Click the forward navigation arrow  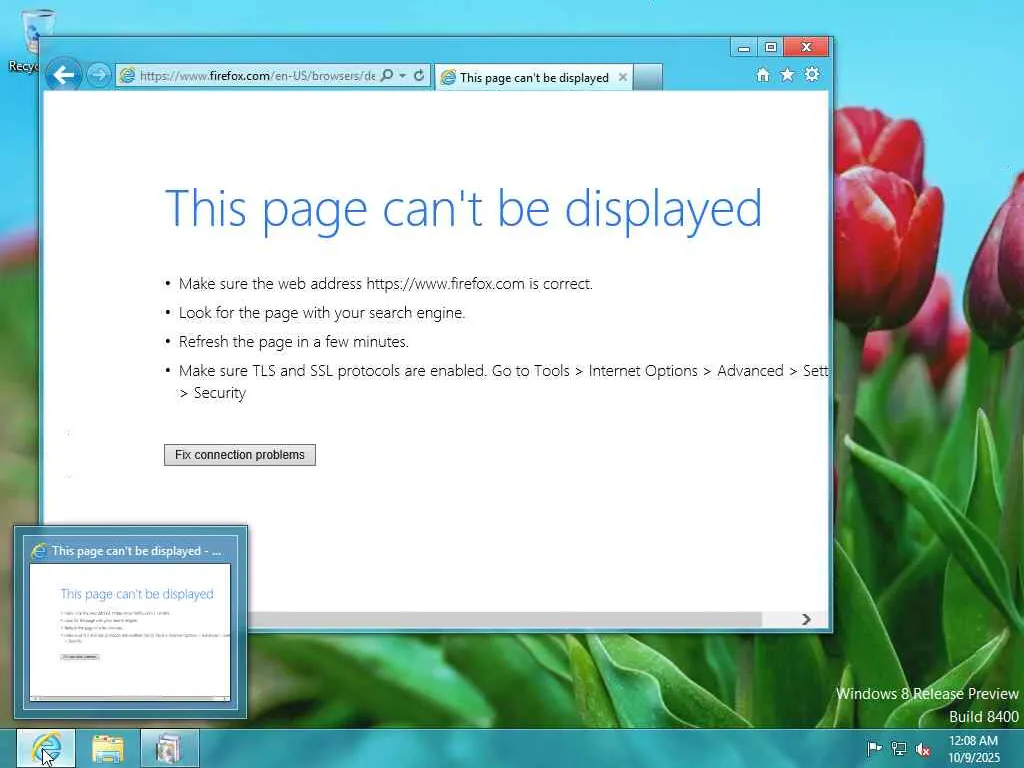coord(99,75)
